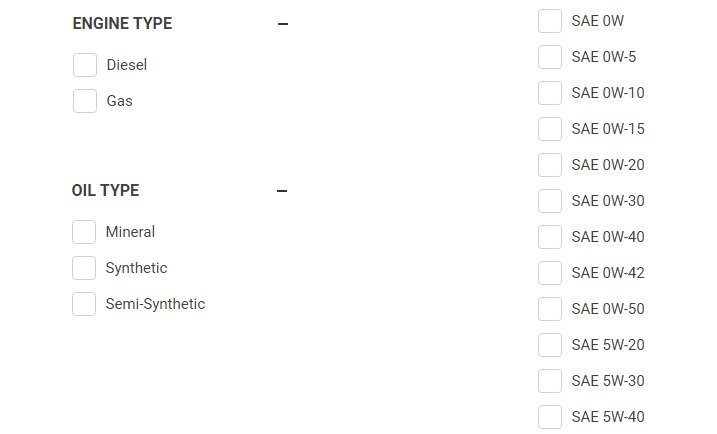Tick the SAE 5W-20 checkbox
This screenshot has width=717, height=434.
click(550, 345)
